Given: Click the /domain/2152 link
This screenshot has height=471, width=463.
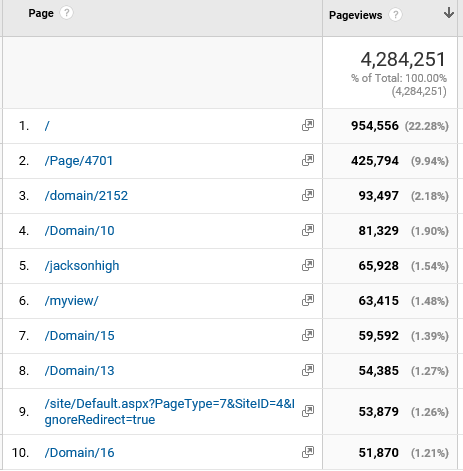Looking at the screenshot, I should pos(86,196).
